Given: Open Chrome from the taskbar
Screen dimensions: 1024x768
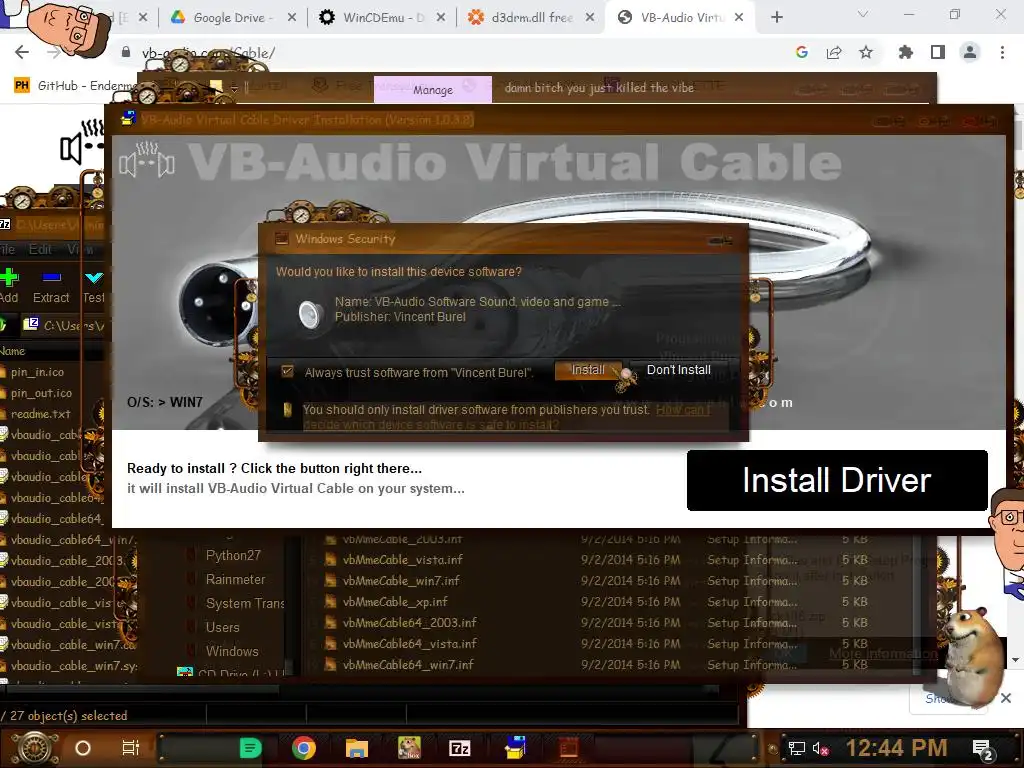Looking at the screenshot, I should [304, 748].
